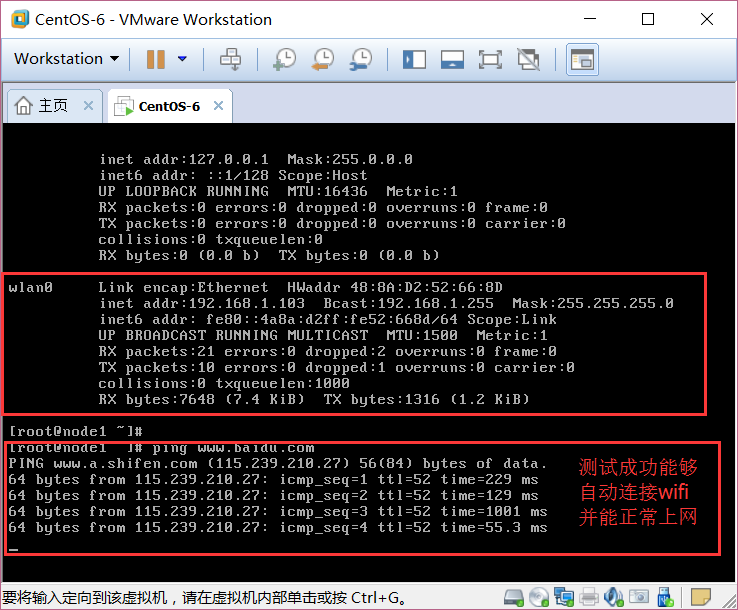Close the 主页 tab
The width and height of the screenshot is (738, 610).
point(88,105)
